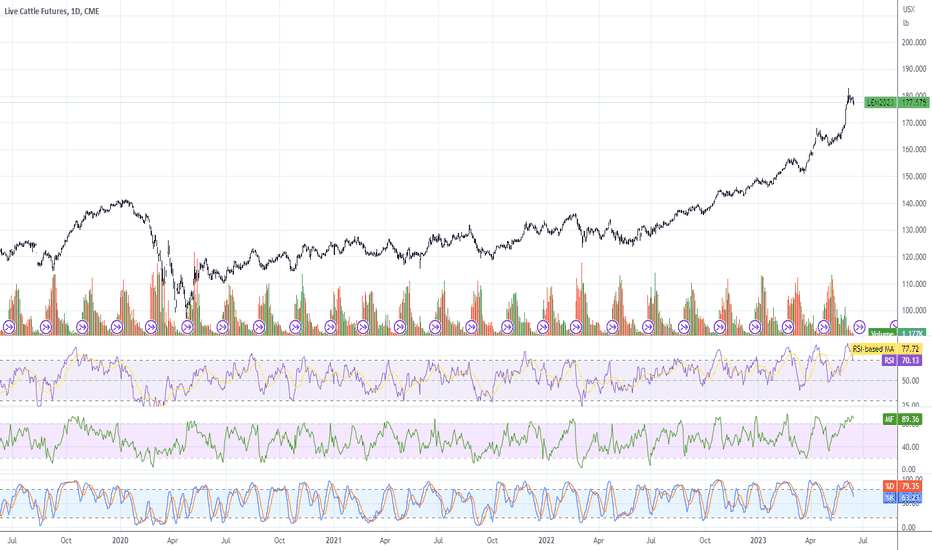Image resolution: width=932 pixels, height=550 pixels.
Task: Click the lb unit label
Action: (x=906, y=23)
